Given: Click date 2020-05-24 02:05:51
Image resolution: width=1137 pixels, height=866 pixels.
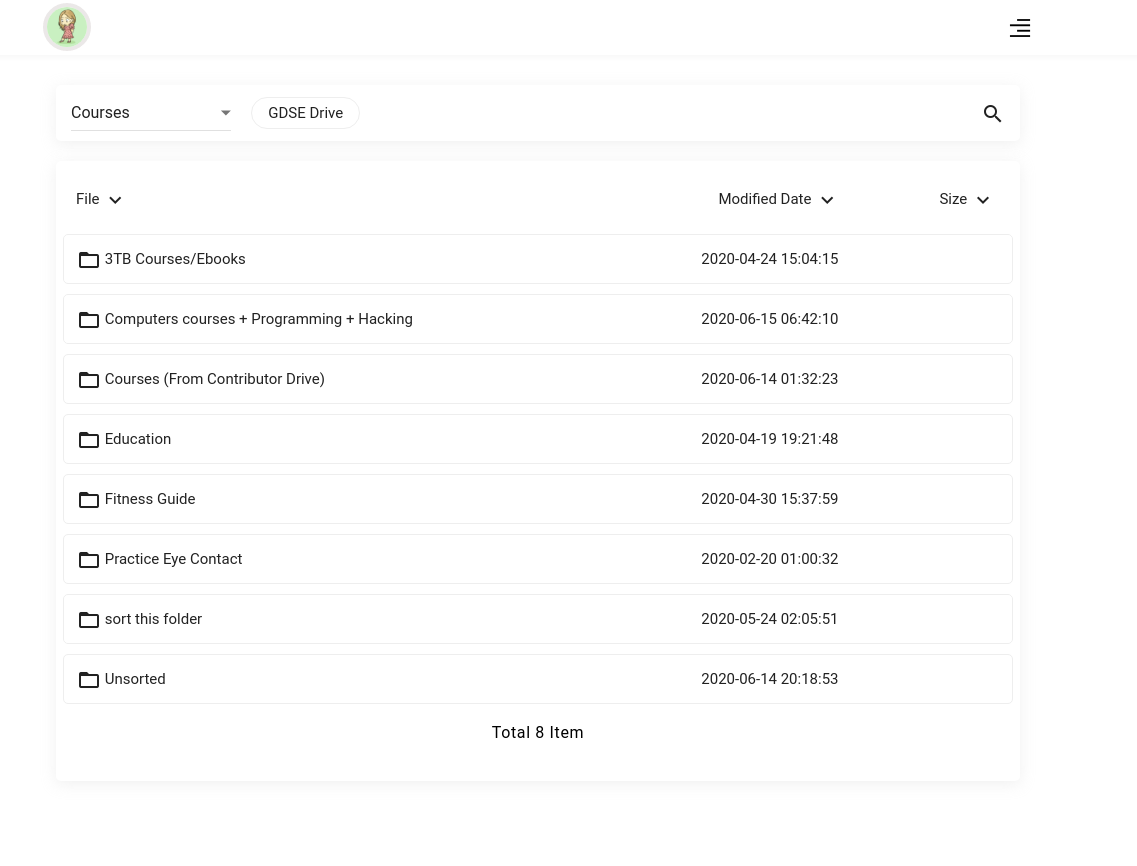Looking at the screenshot, I should 769,619.
